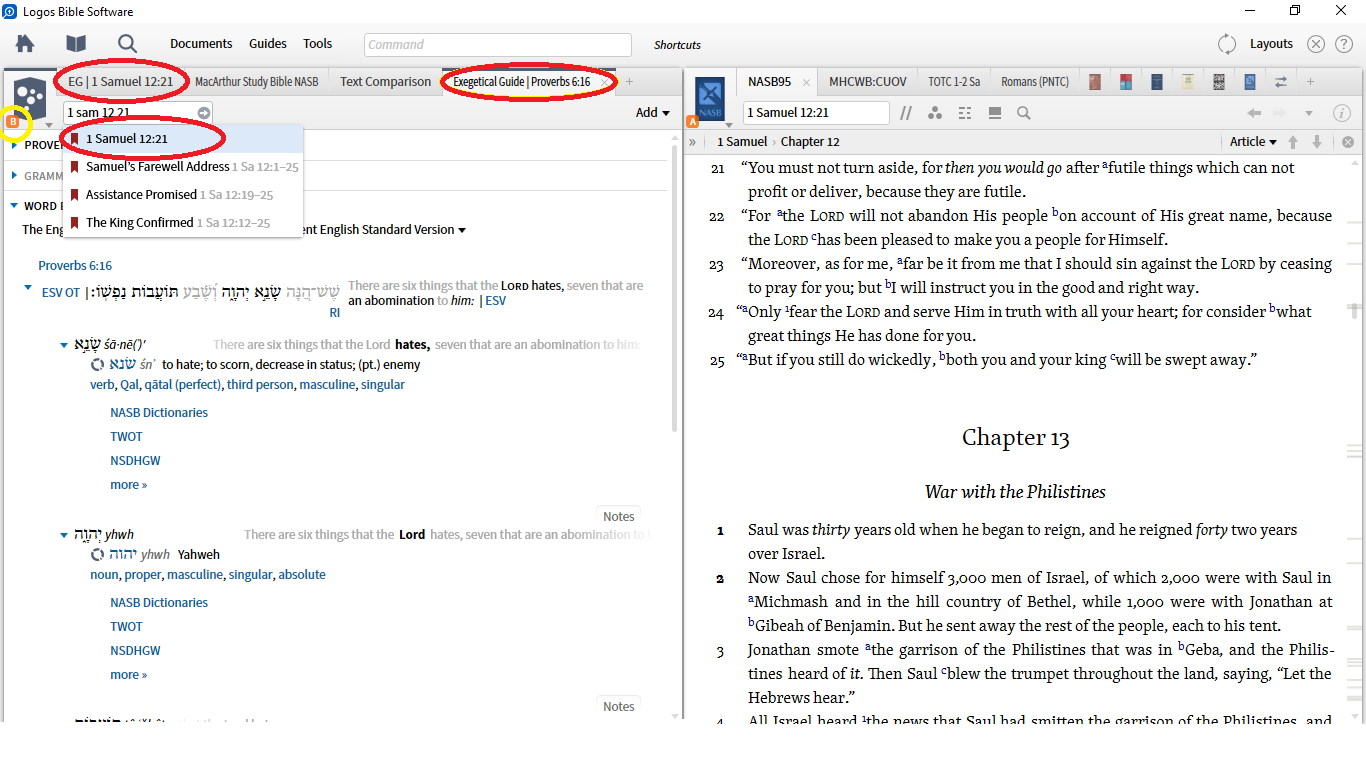Open NASB Dictionaries link under śā·nē
This screenshot has height=768, width=1366.
(159, 413)
